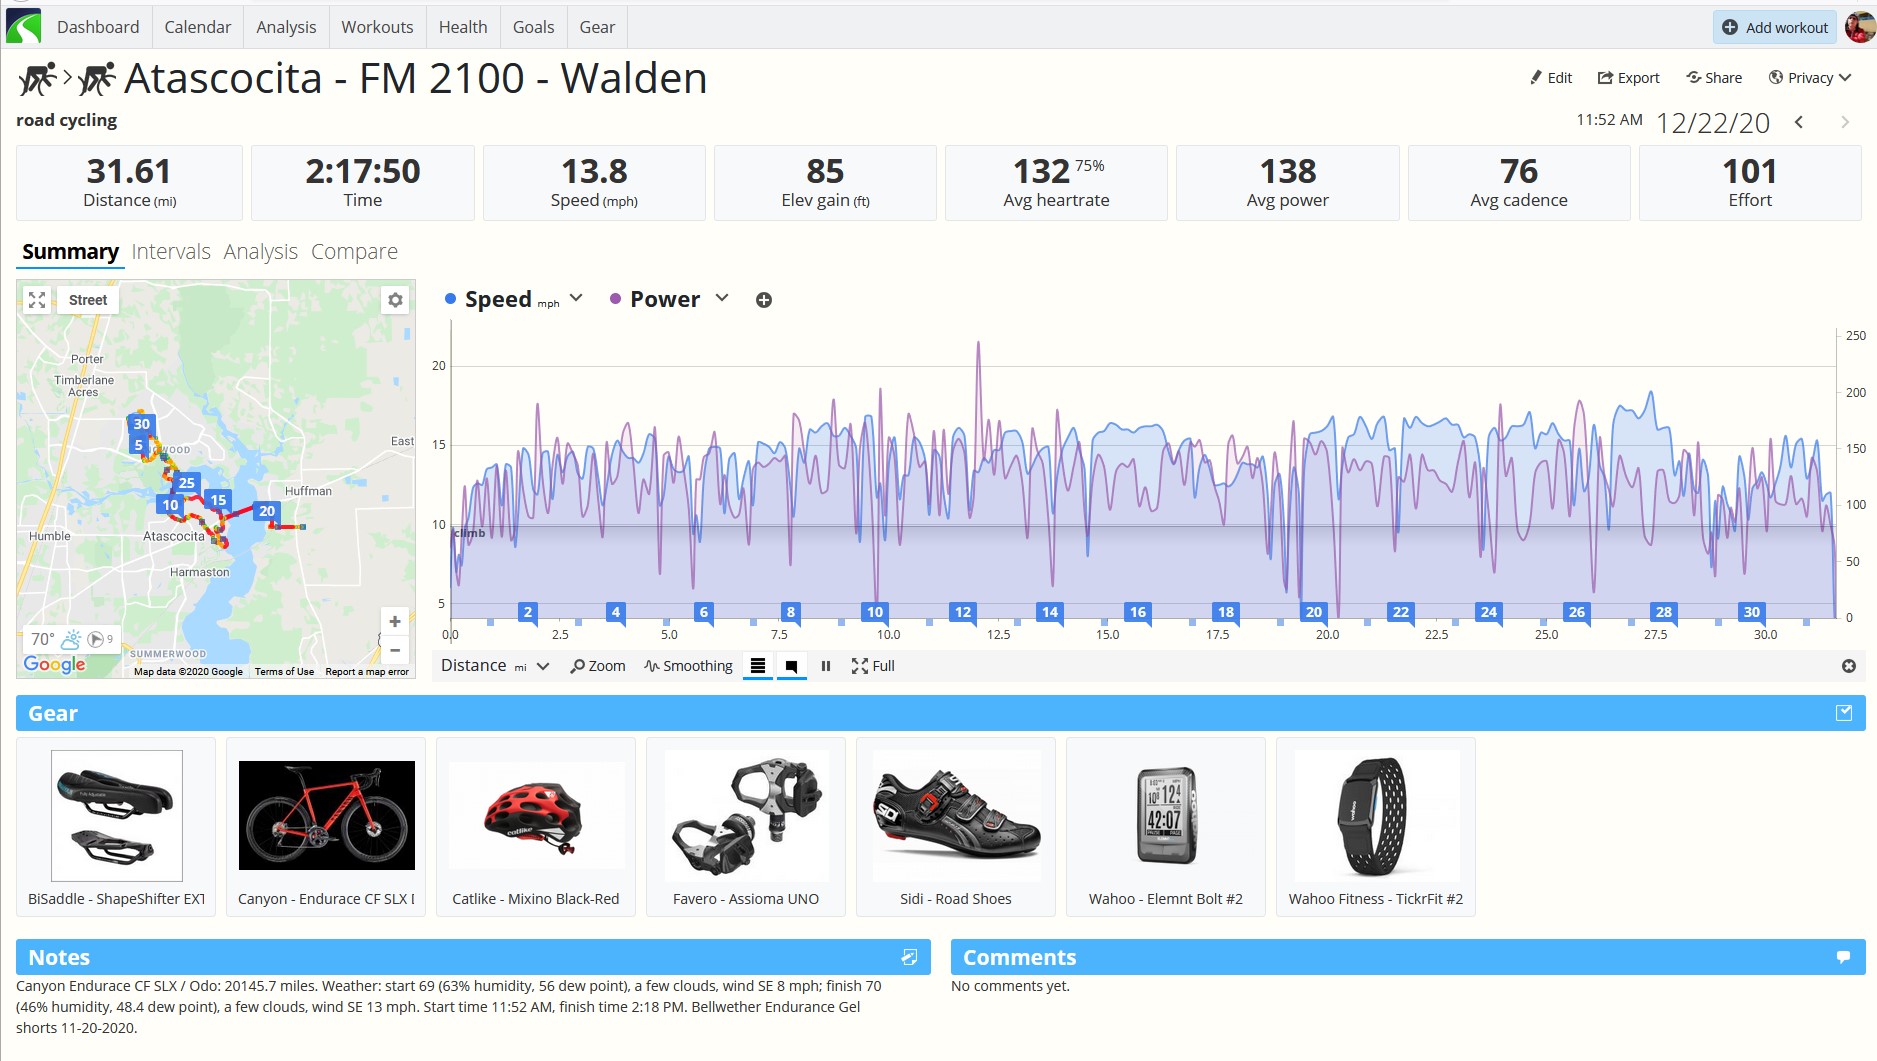Switch to the workout Analysis tab
Screen dimensions: 1877x1061
point(261,252)
